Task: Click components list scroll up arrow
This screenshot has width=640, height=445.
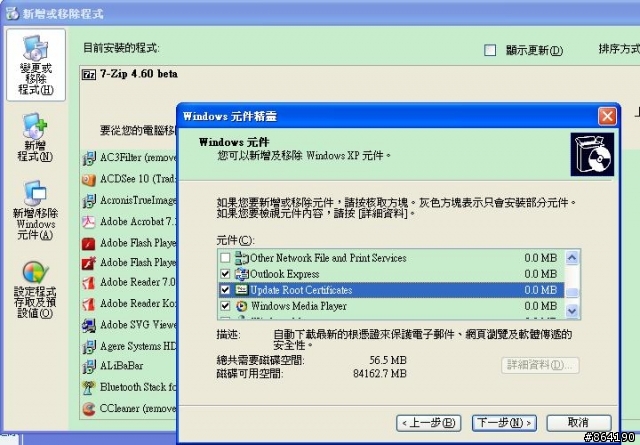Action: pyautogui.click(x=572, y=258)
